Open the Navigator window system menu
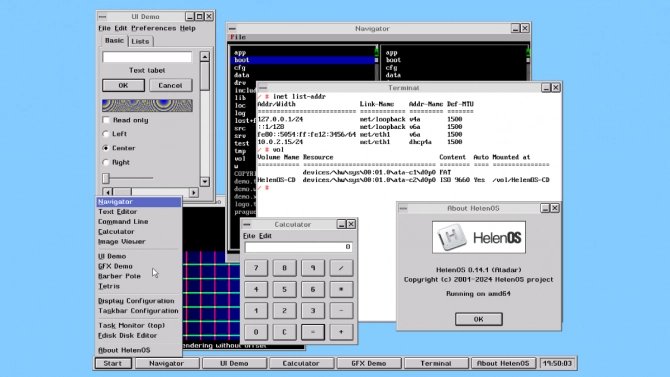 [x=232, y=29]
